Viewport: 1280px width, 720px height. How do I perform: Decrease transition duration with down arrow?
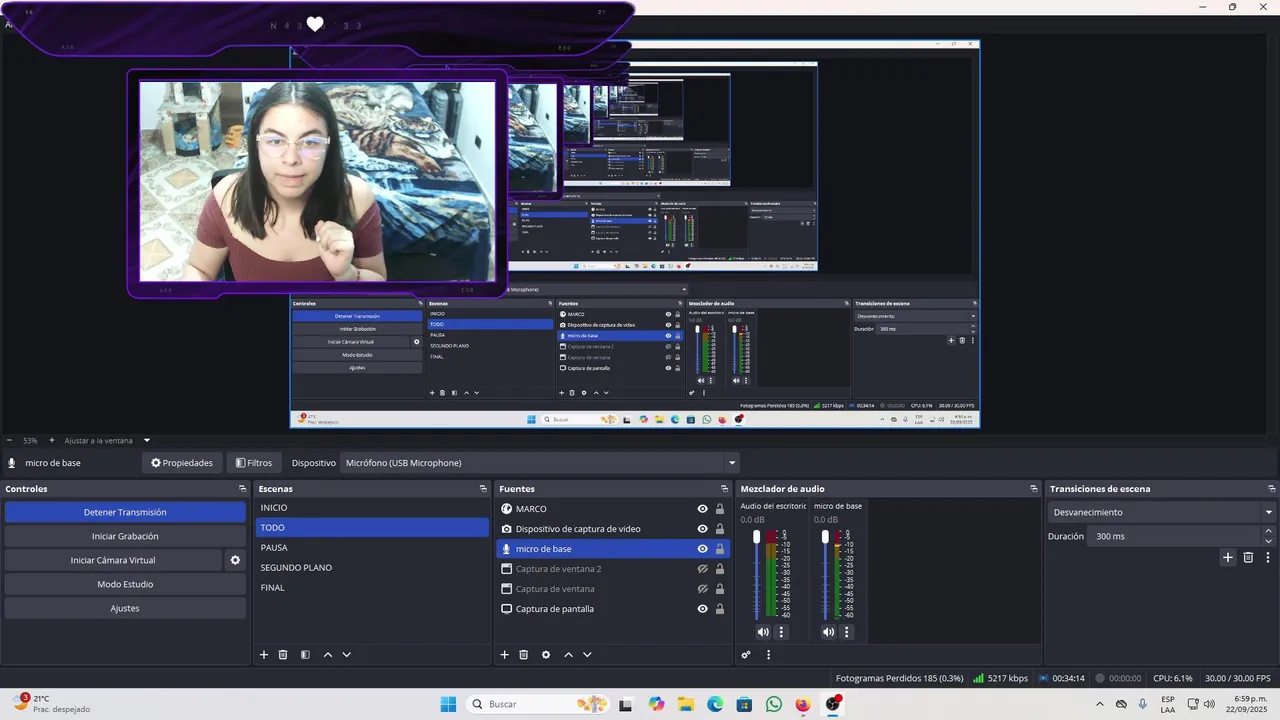(1269, 541)
